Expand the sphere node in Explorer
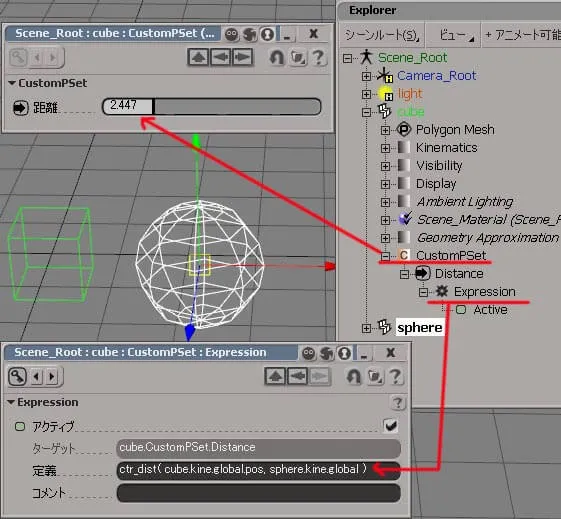Viewport: 561px width, 519px height. coord(366,328)
